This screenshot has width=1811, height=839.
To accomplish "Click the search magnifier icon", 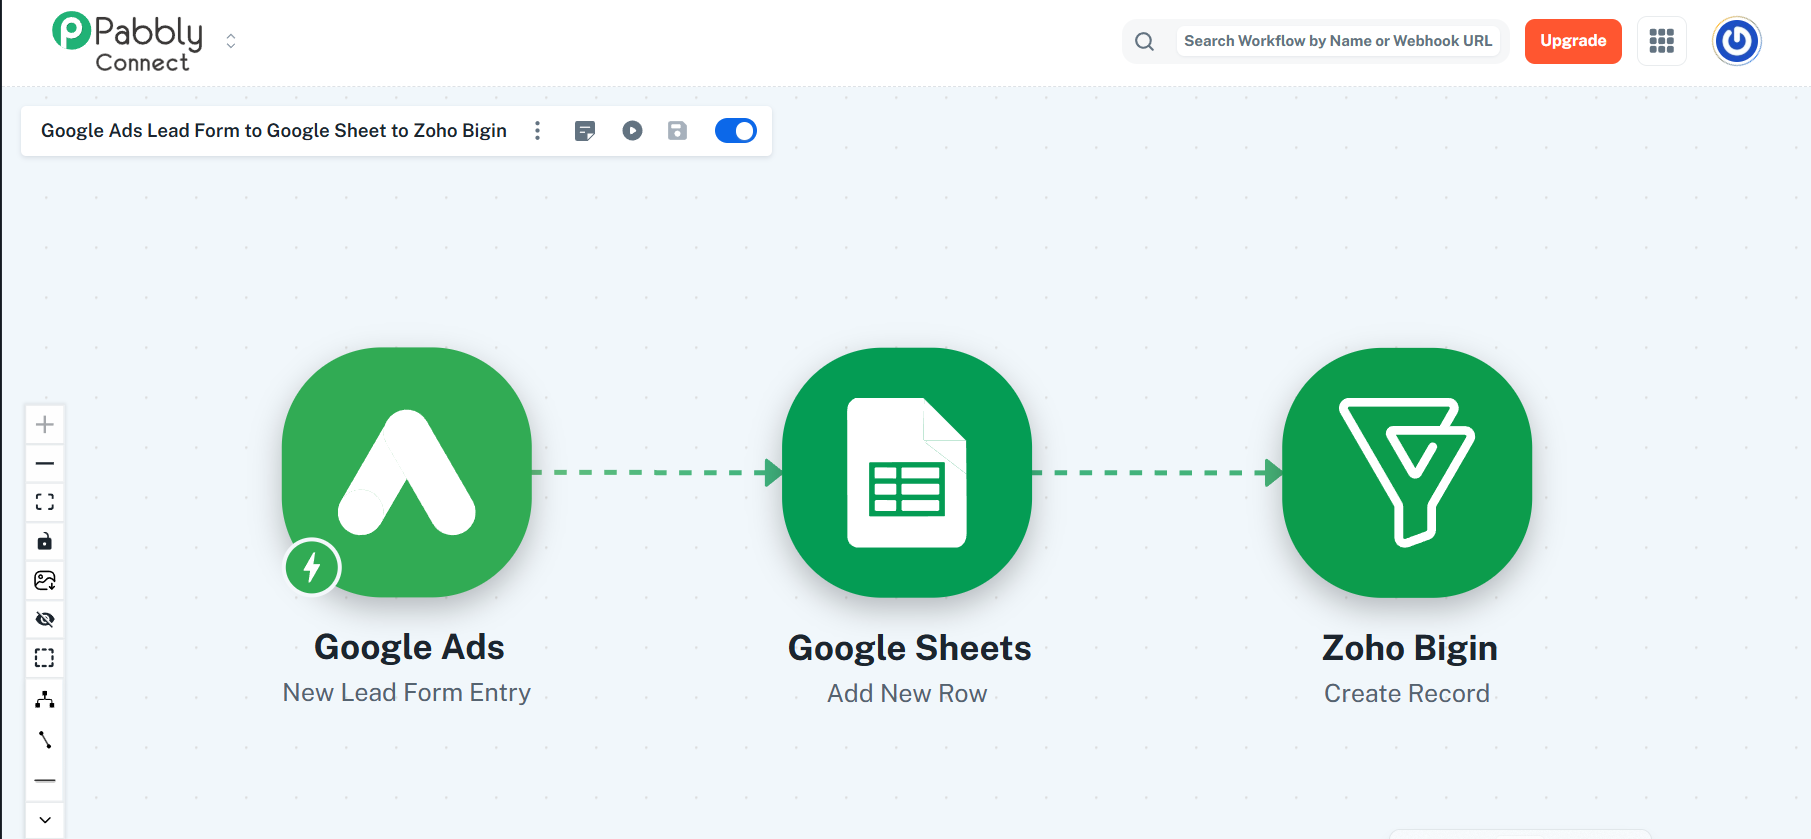I will pyautogui.click(x=1145, y=41).
